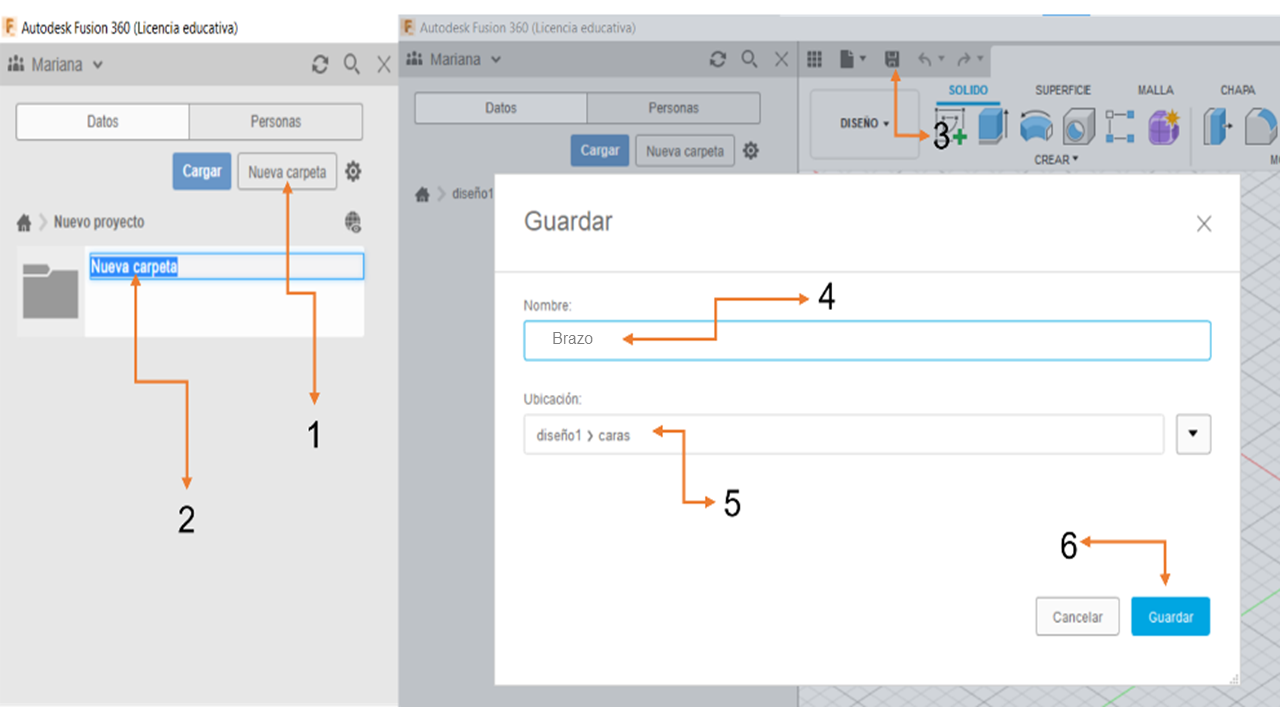Click the globe-with-eye icon beside Nuevo proyecto
Viewport: 1280px width, 720px height.
(x=352, y=222)
